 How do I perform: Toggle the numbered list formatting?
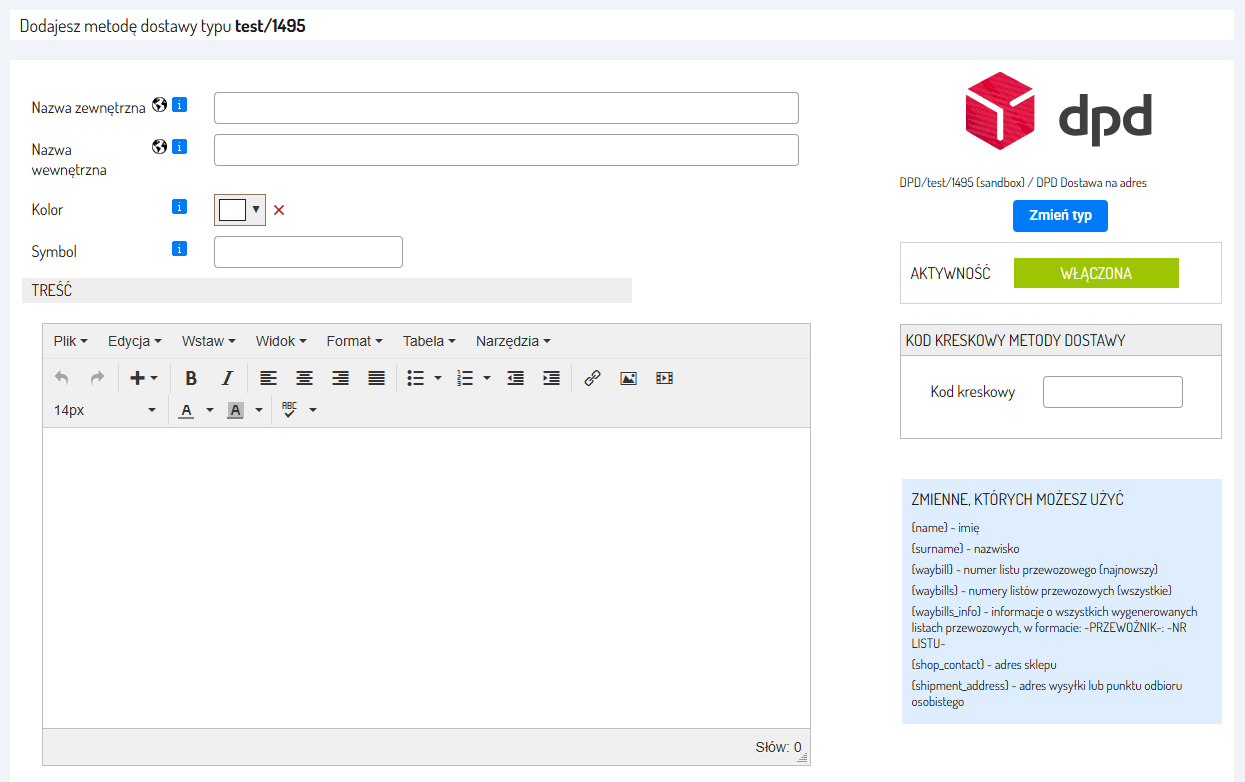(x=464, y=378)
